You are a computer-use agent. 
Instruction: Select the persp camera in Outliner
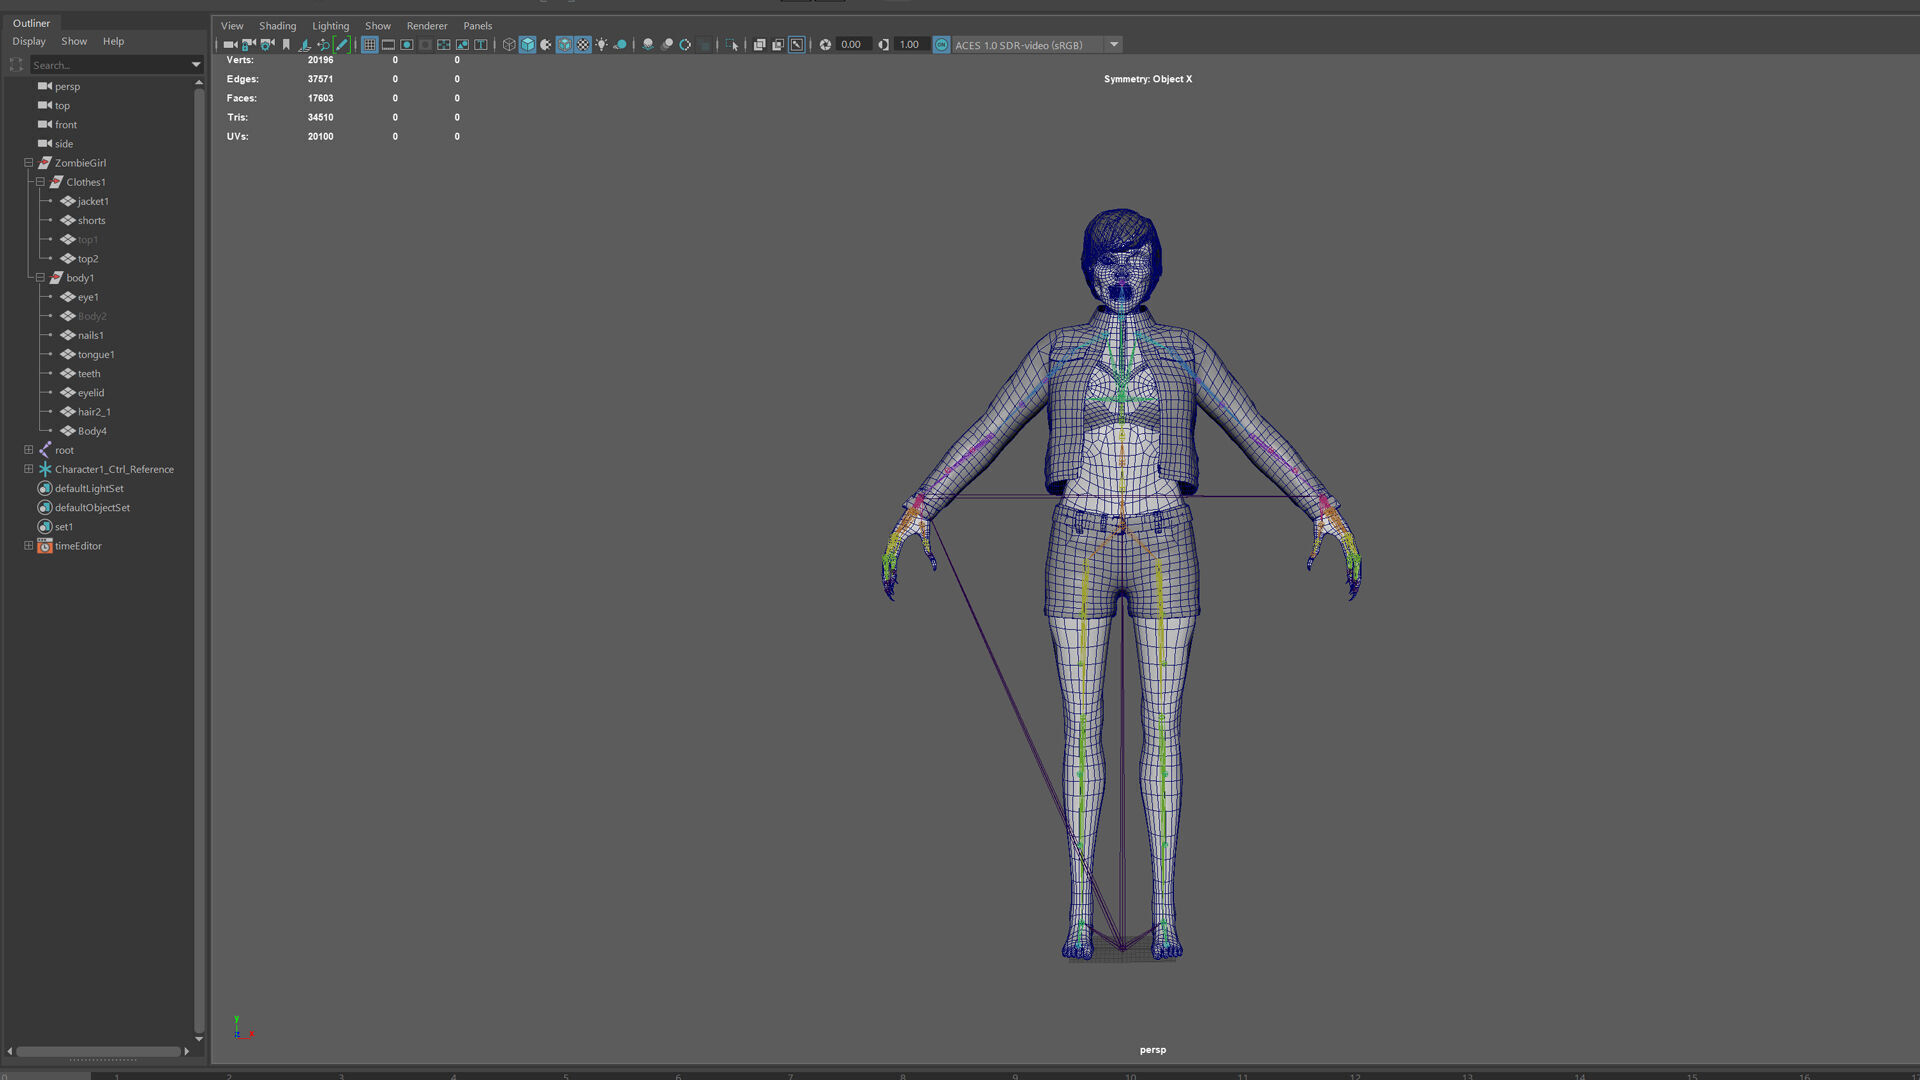pos(67,86)
